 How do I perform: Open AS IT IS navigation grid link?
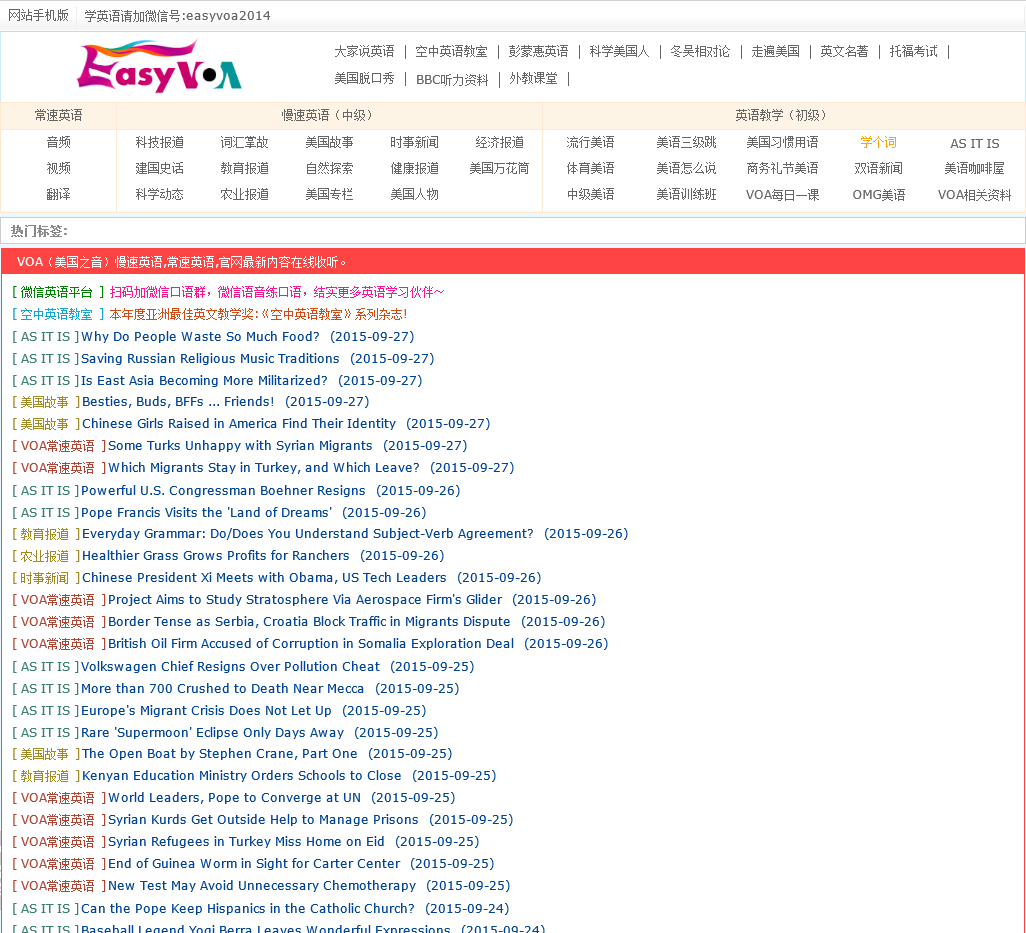click(x=975, y=143)
